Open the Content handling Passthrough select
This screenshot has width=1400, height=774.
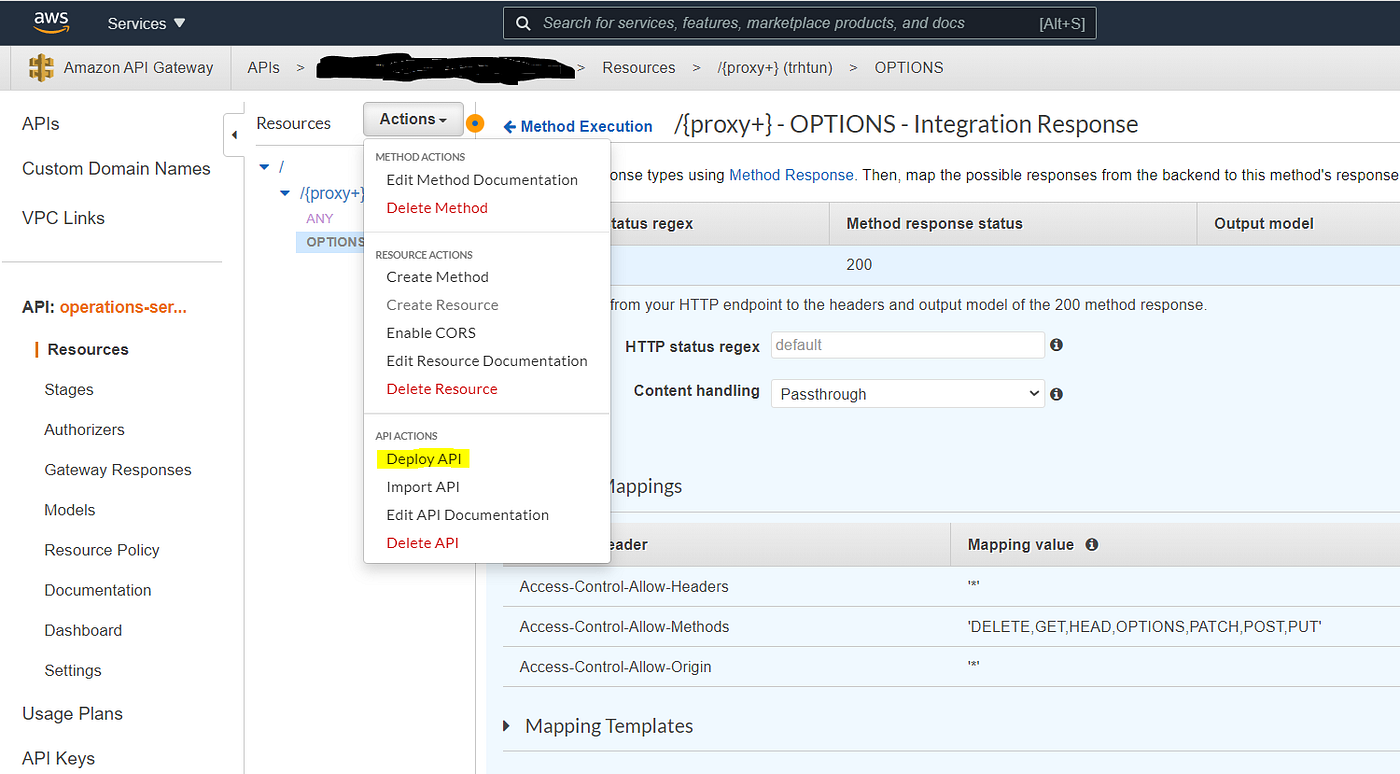point(908,394)
